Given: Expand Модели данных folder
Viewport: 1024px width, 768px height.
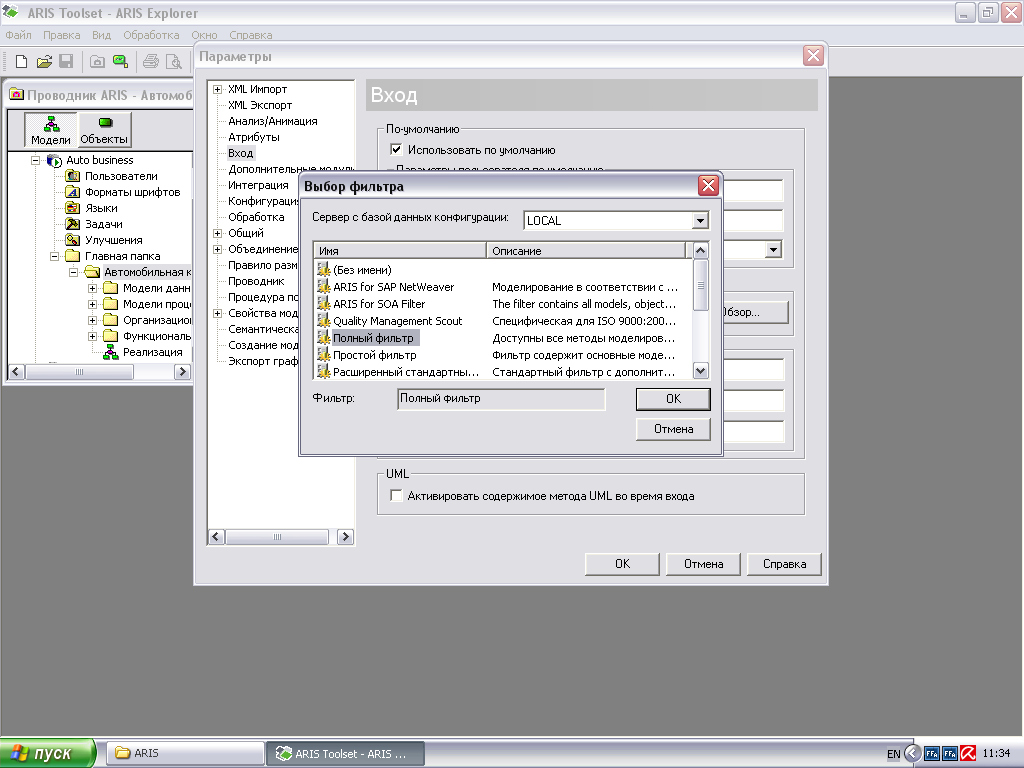Looking at the screenshot, I should point(92,288).
